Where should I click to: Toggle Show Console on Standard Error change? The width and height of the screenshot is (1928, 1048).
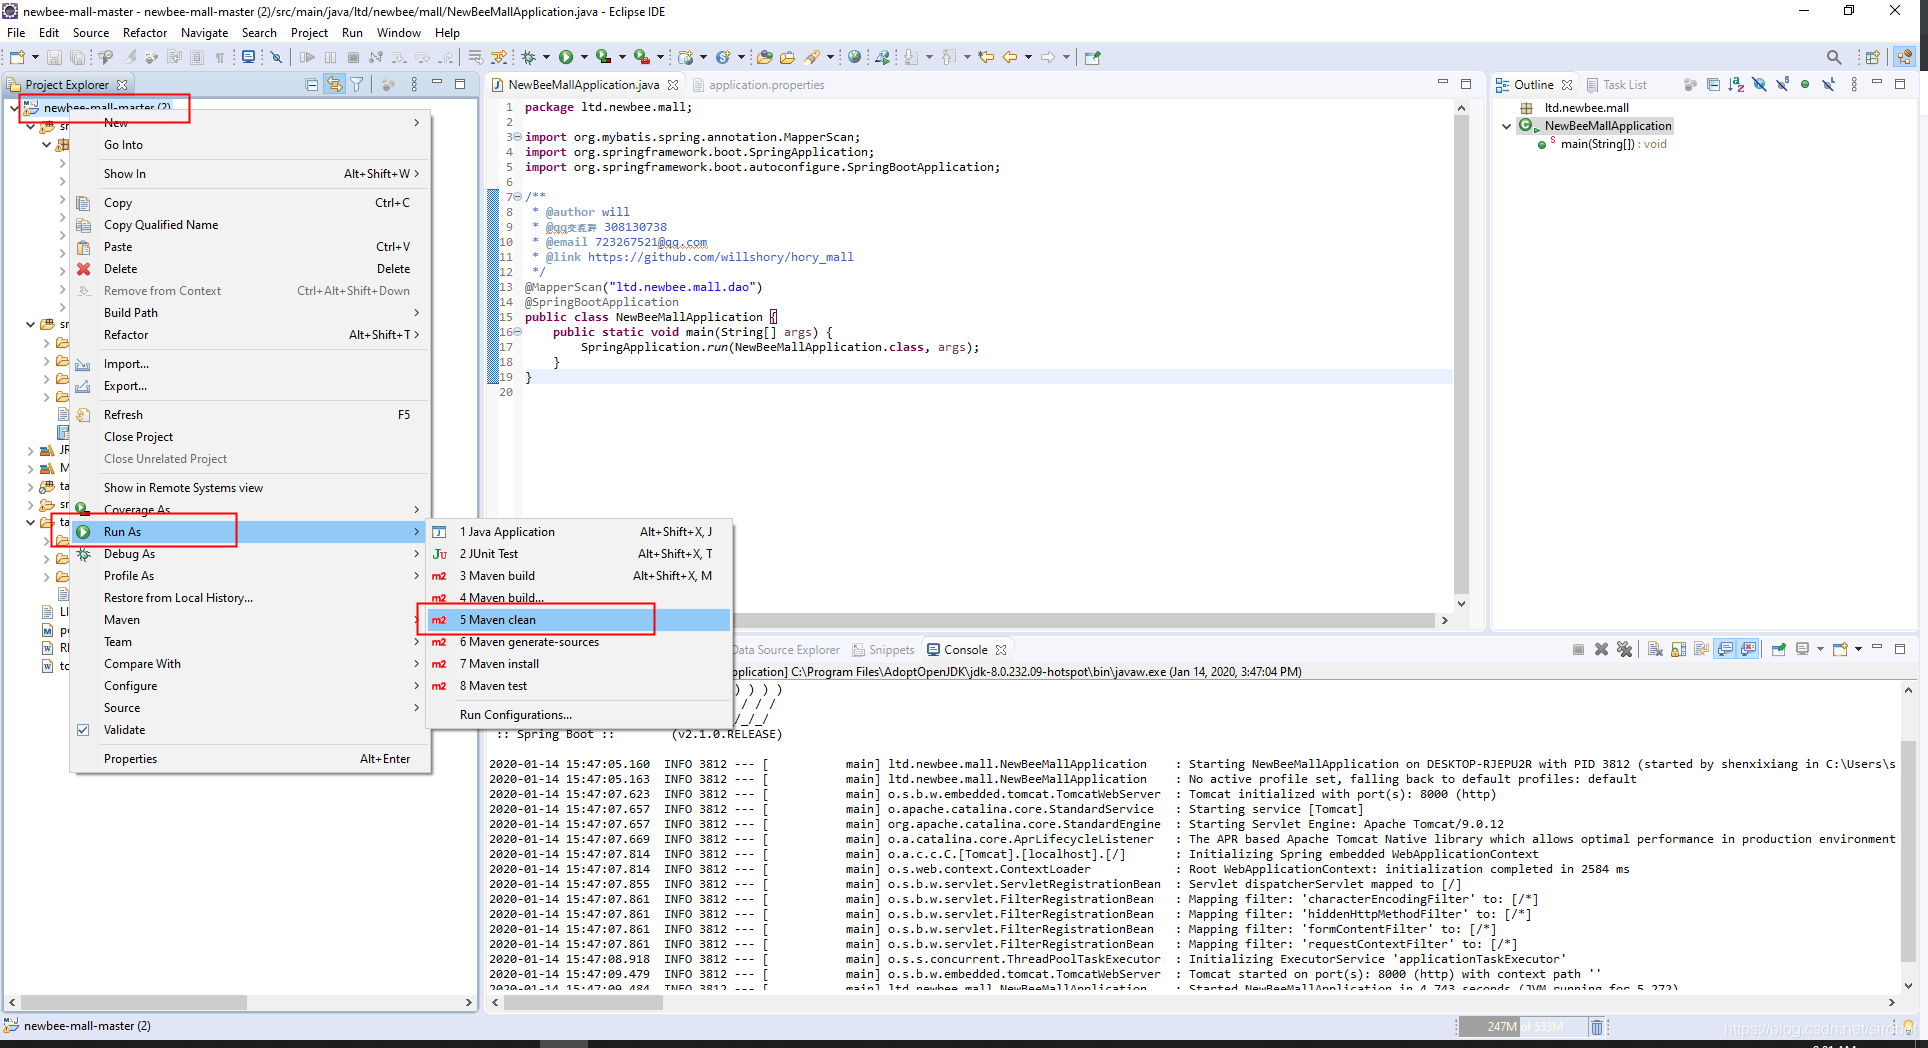pyautogui.click(x=1748, y=649)
